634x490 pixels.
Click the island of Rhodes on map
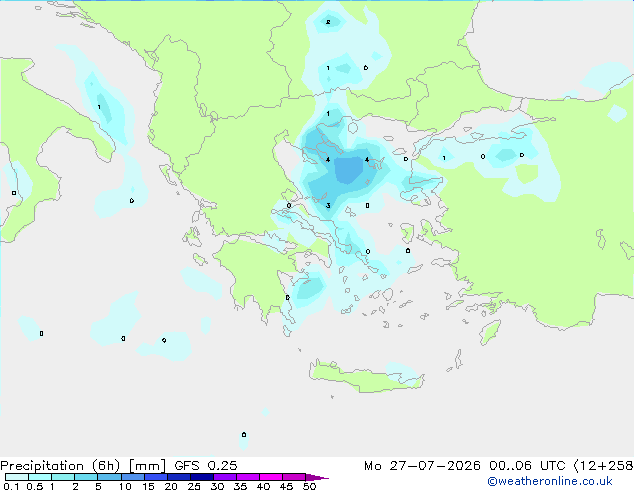point(490,332)
